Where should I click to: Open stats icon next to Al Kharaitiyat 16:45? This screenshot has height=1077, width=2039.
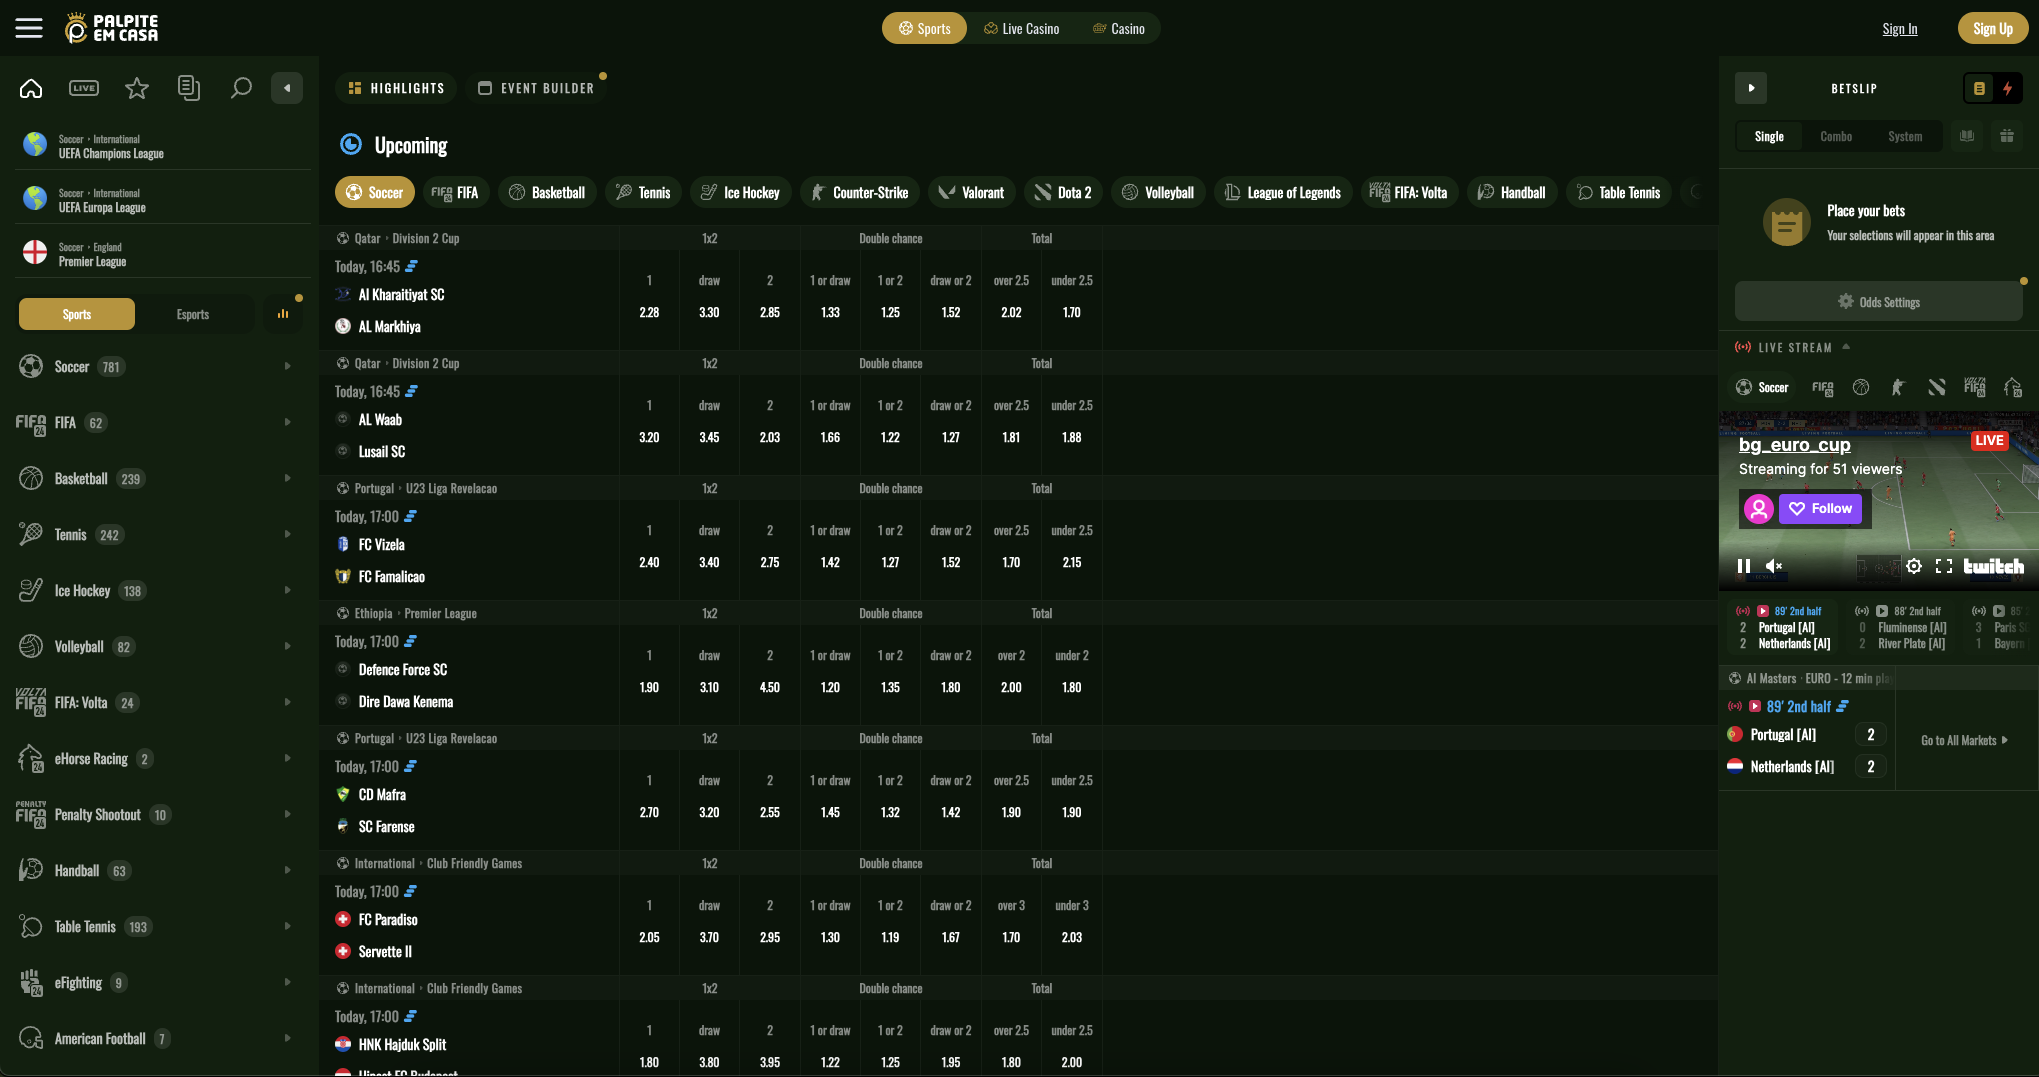411,267
